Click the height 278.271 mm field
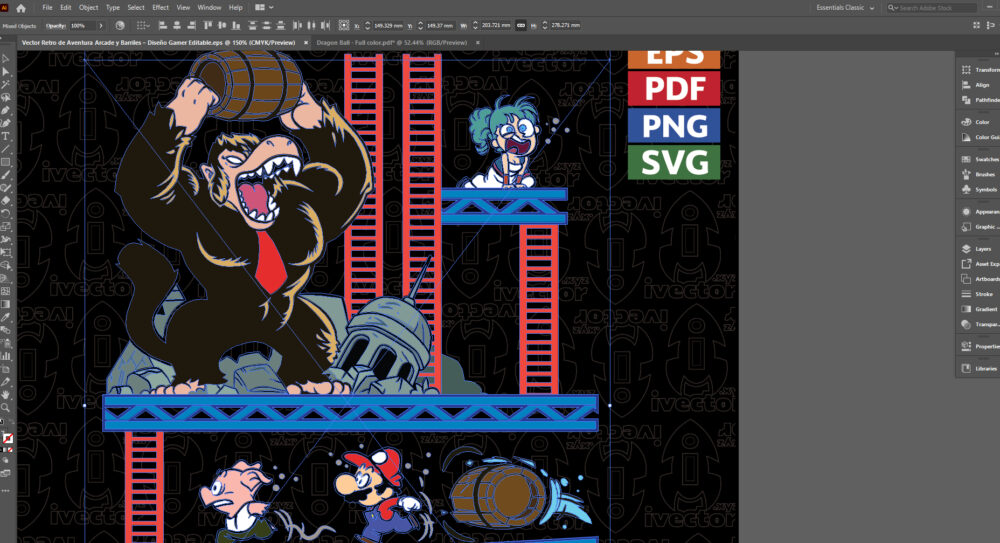The width and height of the screenshot is (1000, 543). (x=565, y=26)
